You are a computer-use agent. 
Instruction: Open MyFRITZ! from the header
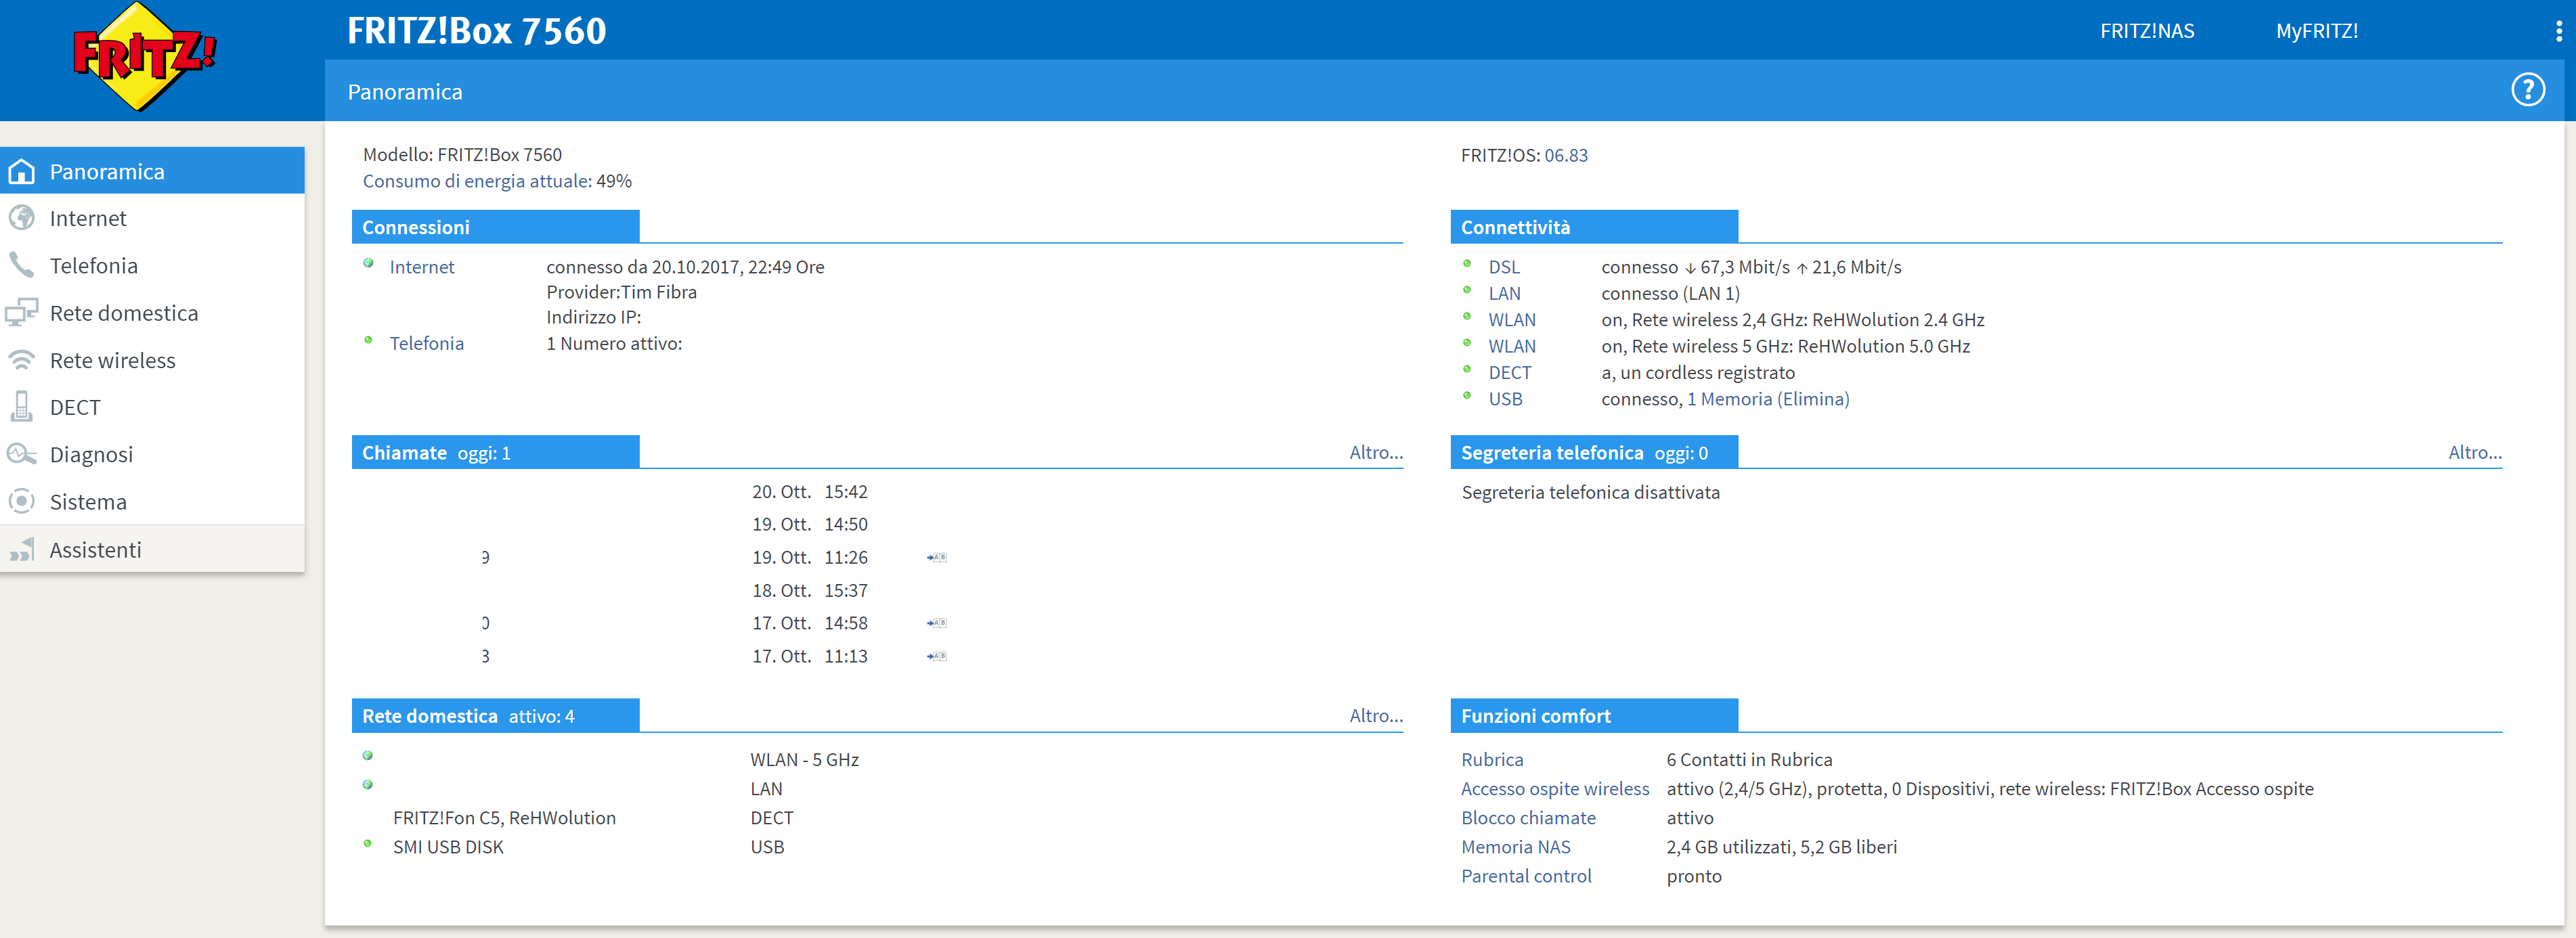tap(2316, 31)
